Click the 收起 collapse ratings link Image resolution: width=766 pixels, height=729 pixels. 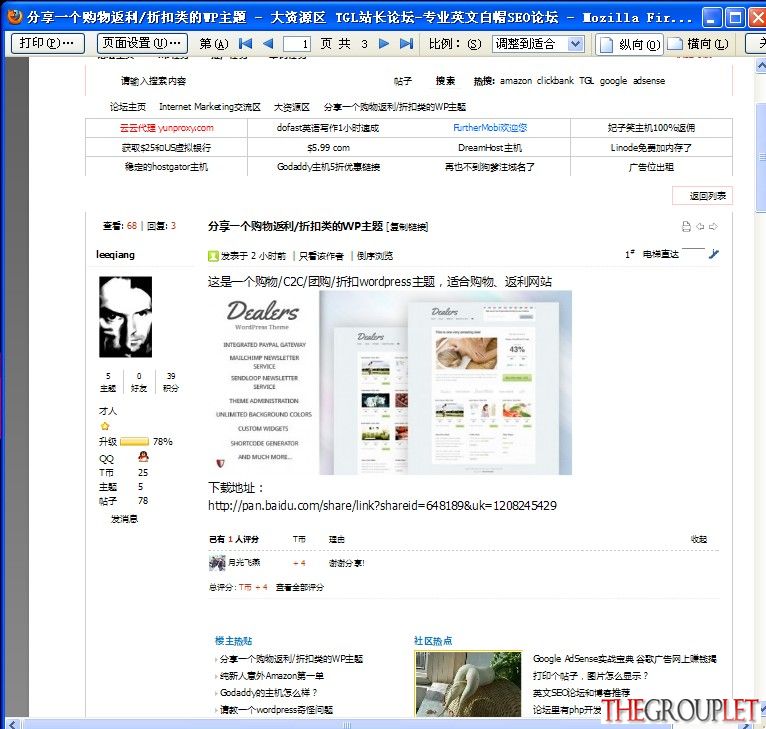(699, 539)
